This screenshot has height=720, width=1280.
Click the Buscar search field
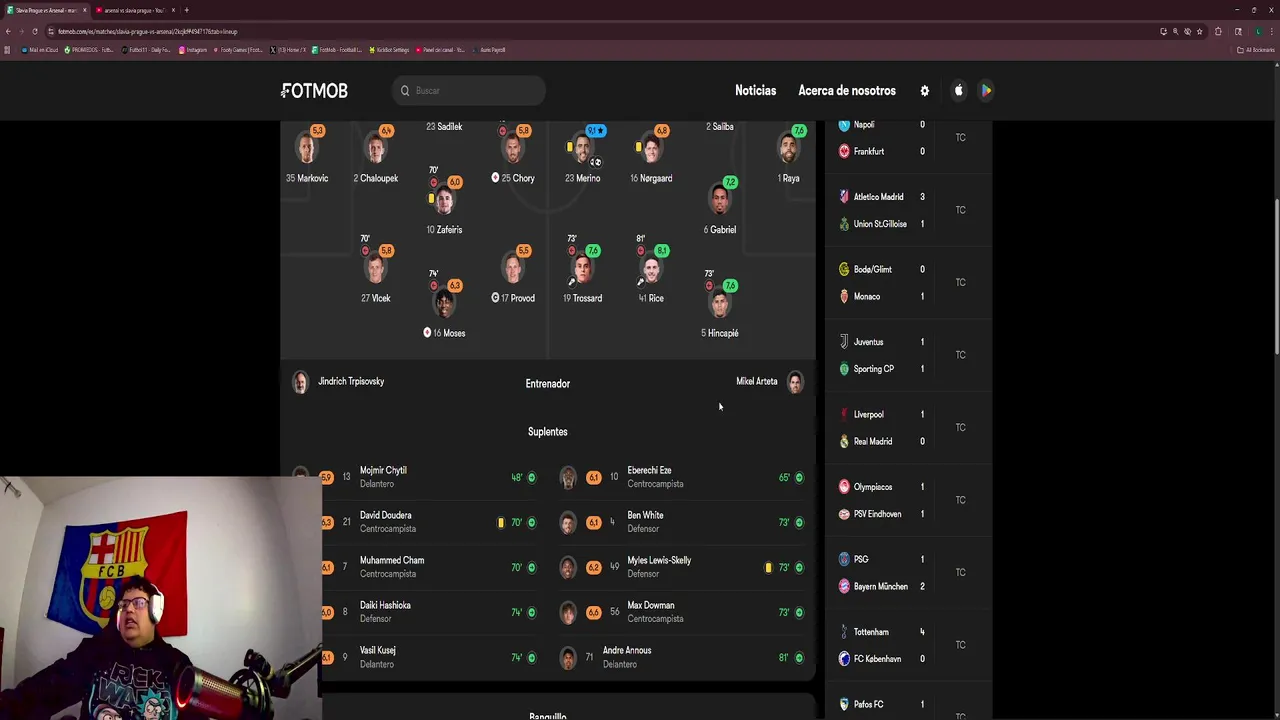[x=469, y=91]
